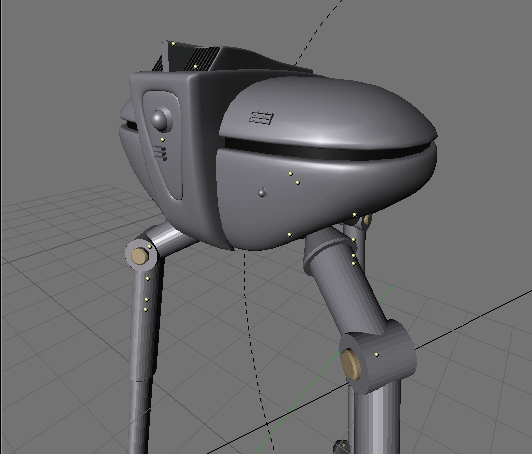This screenshot has width=532, height=454.
Task: Select the yellow origin dot below sphere knob
Action: tap(163, 140)
